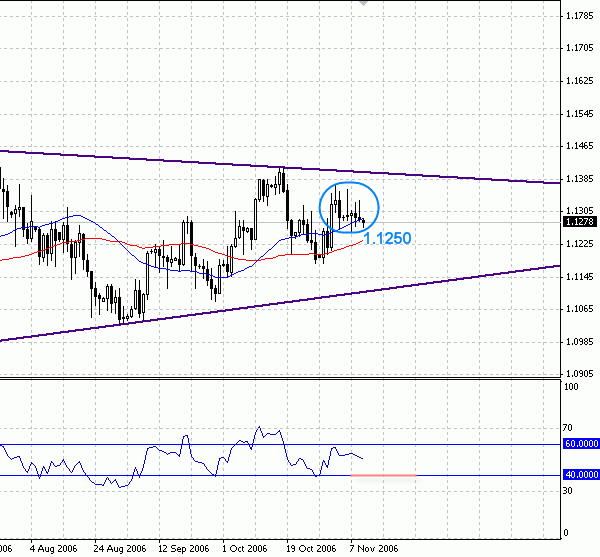The image size is (600, 557).
Task: Click the current price label 1.1278
Action: pos(580,222)
